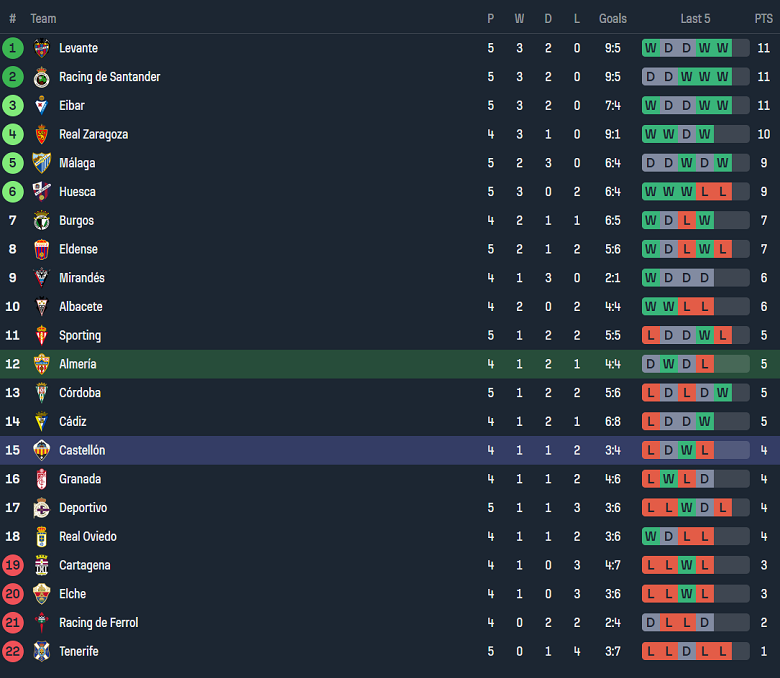The width and height of the screenshot is (780, 678).
Task: Click the red position 22 badge
Action: 13,651
